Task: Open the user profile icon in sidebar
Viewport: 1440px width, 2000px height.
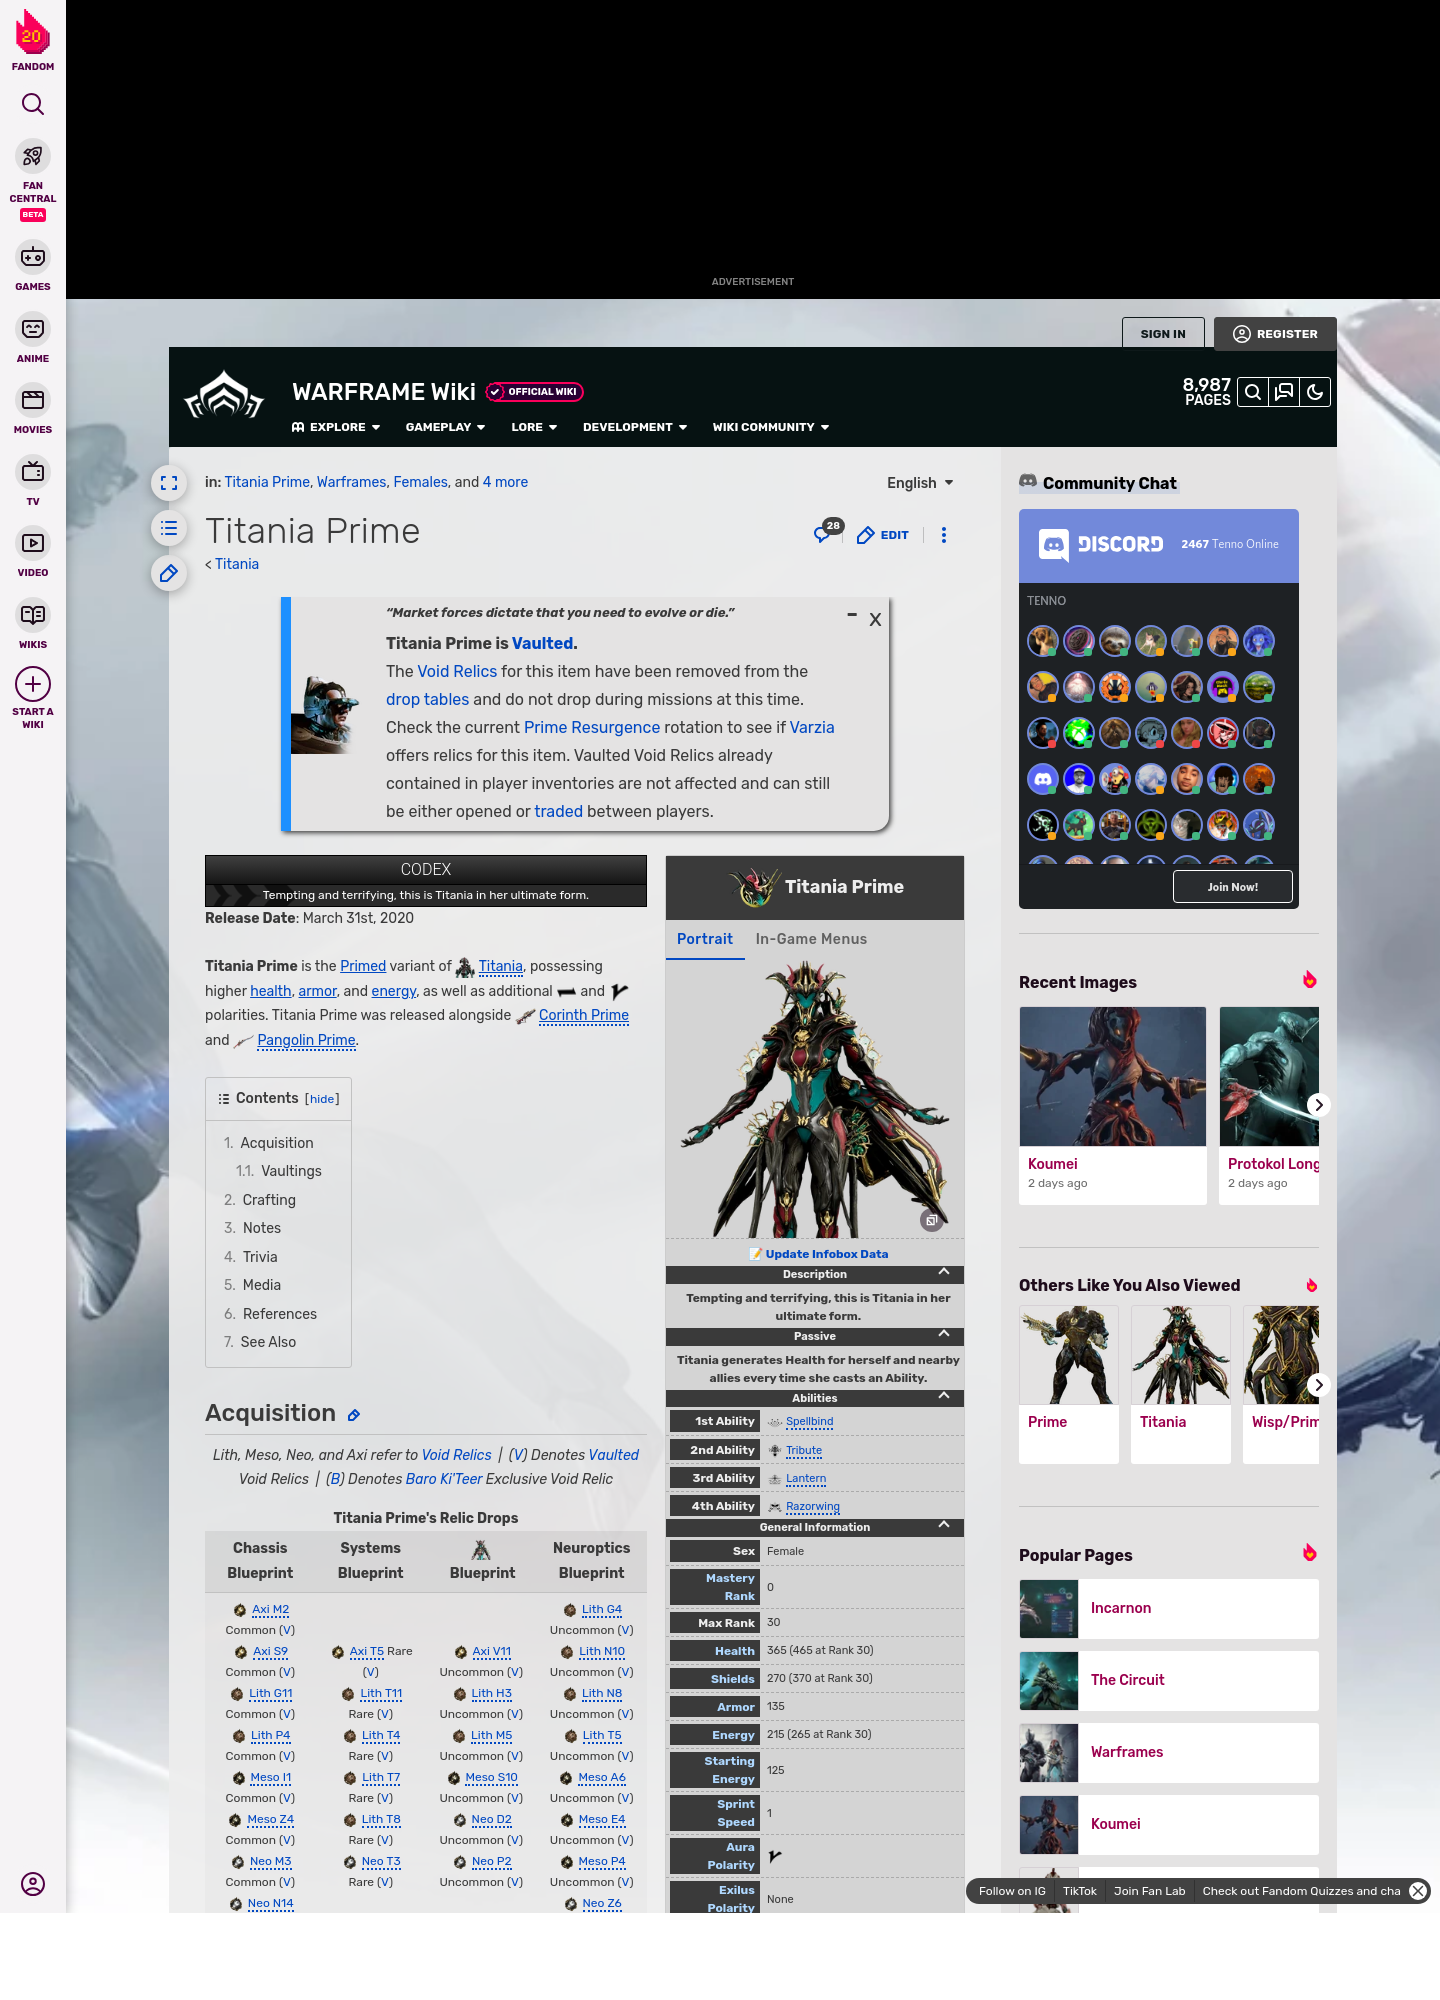Action: [33, 1884]
